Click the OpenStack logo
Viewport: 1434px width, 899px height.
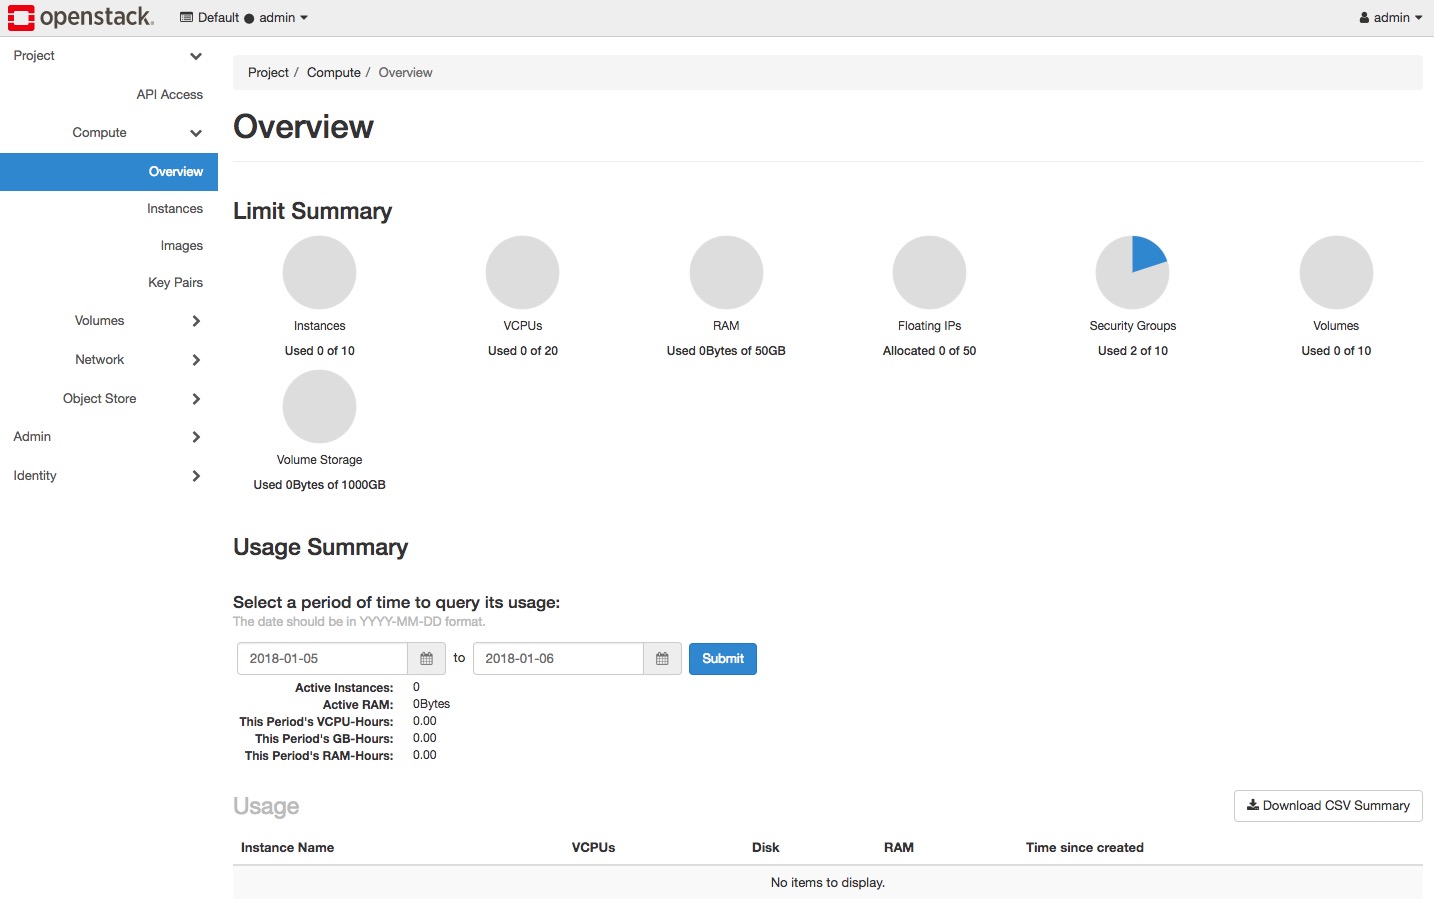[x=81, y=17]
